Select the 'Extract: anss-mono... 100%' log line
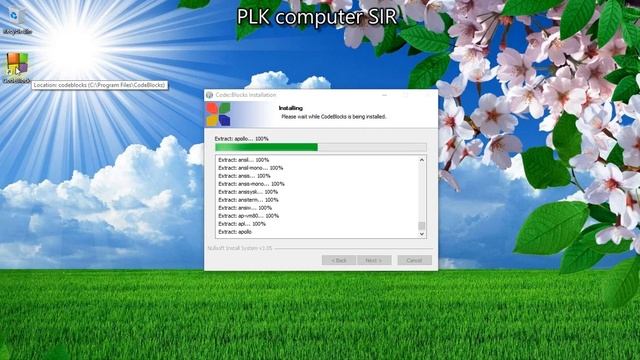This screenshot has height=360, width=640. point(251,184)
